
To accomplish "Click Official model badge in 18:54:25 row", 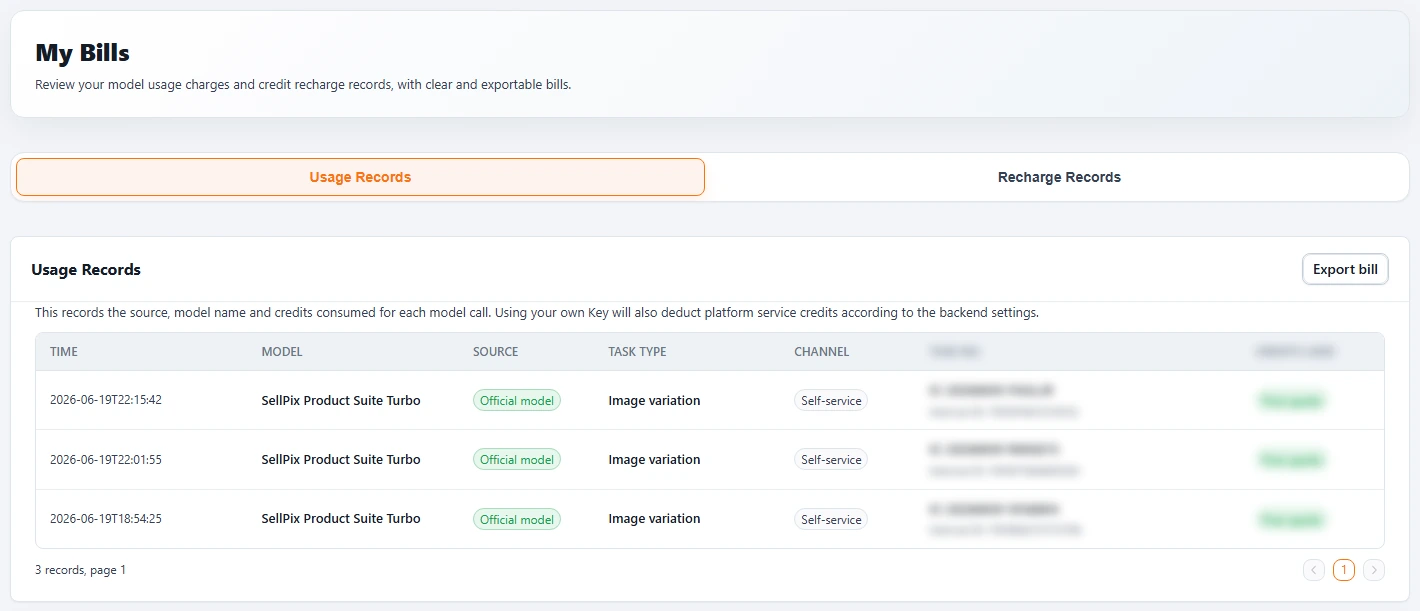I will 517,519.
